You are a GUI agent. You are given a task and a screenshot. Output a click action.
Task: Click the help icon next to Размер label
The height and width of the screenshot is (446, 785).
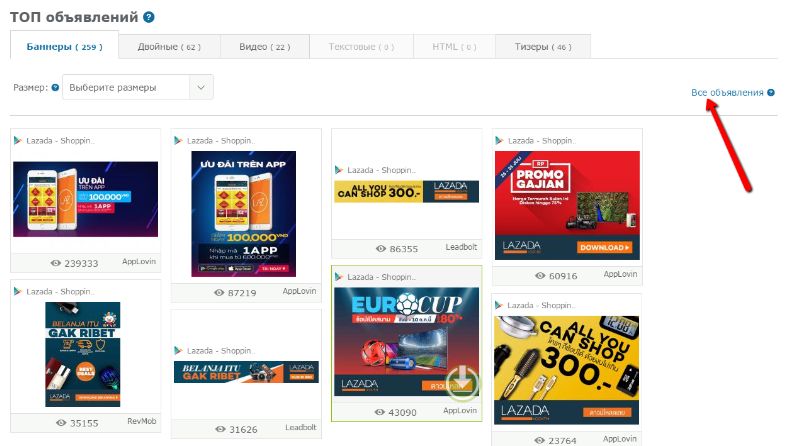coord(55,87)
